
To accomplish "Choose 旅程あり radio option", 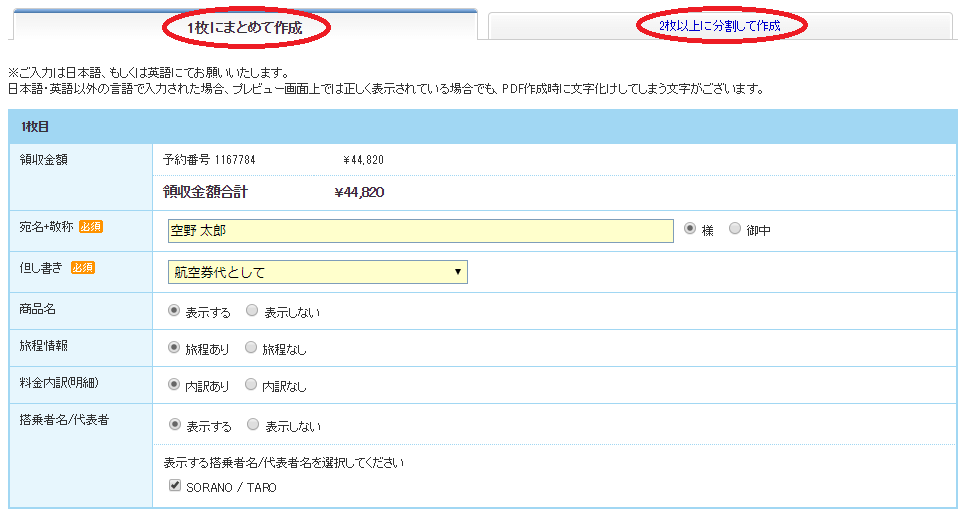I will click(174, 347).
